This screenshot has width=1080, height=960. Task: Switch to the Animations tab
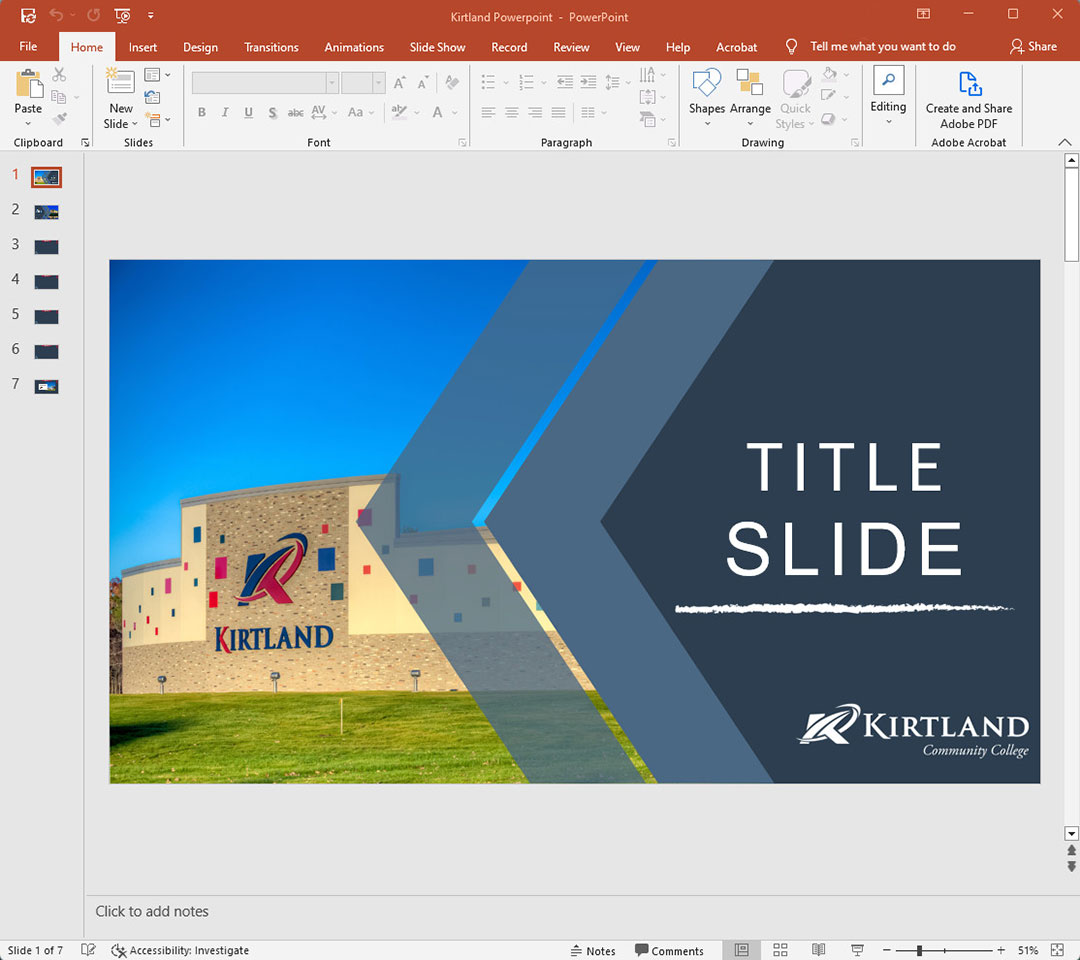pyautogui.click(x=354, y=47)
